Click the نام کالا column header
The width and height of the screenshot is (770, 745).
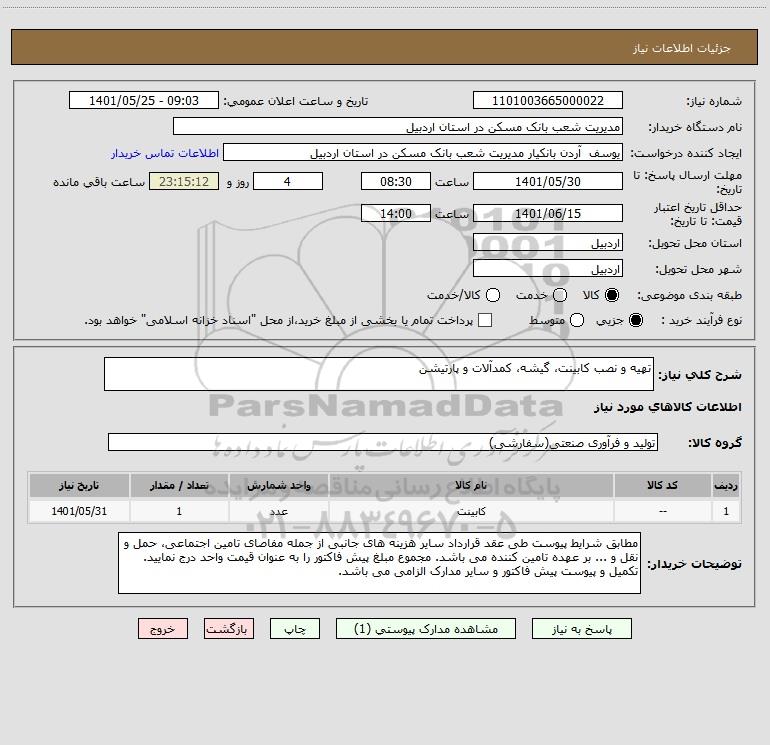point(471,485)
